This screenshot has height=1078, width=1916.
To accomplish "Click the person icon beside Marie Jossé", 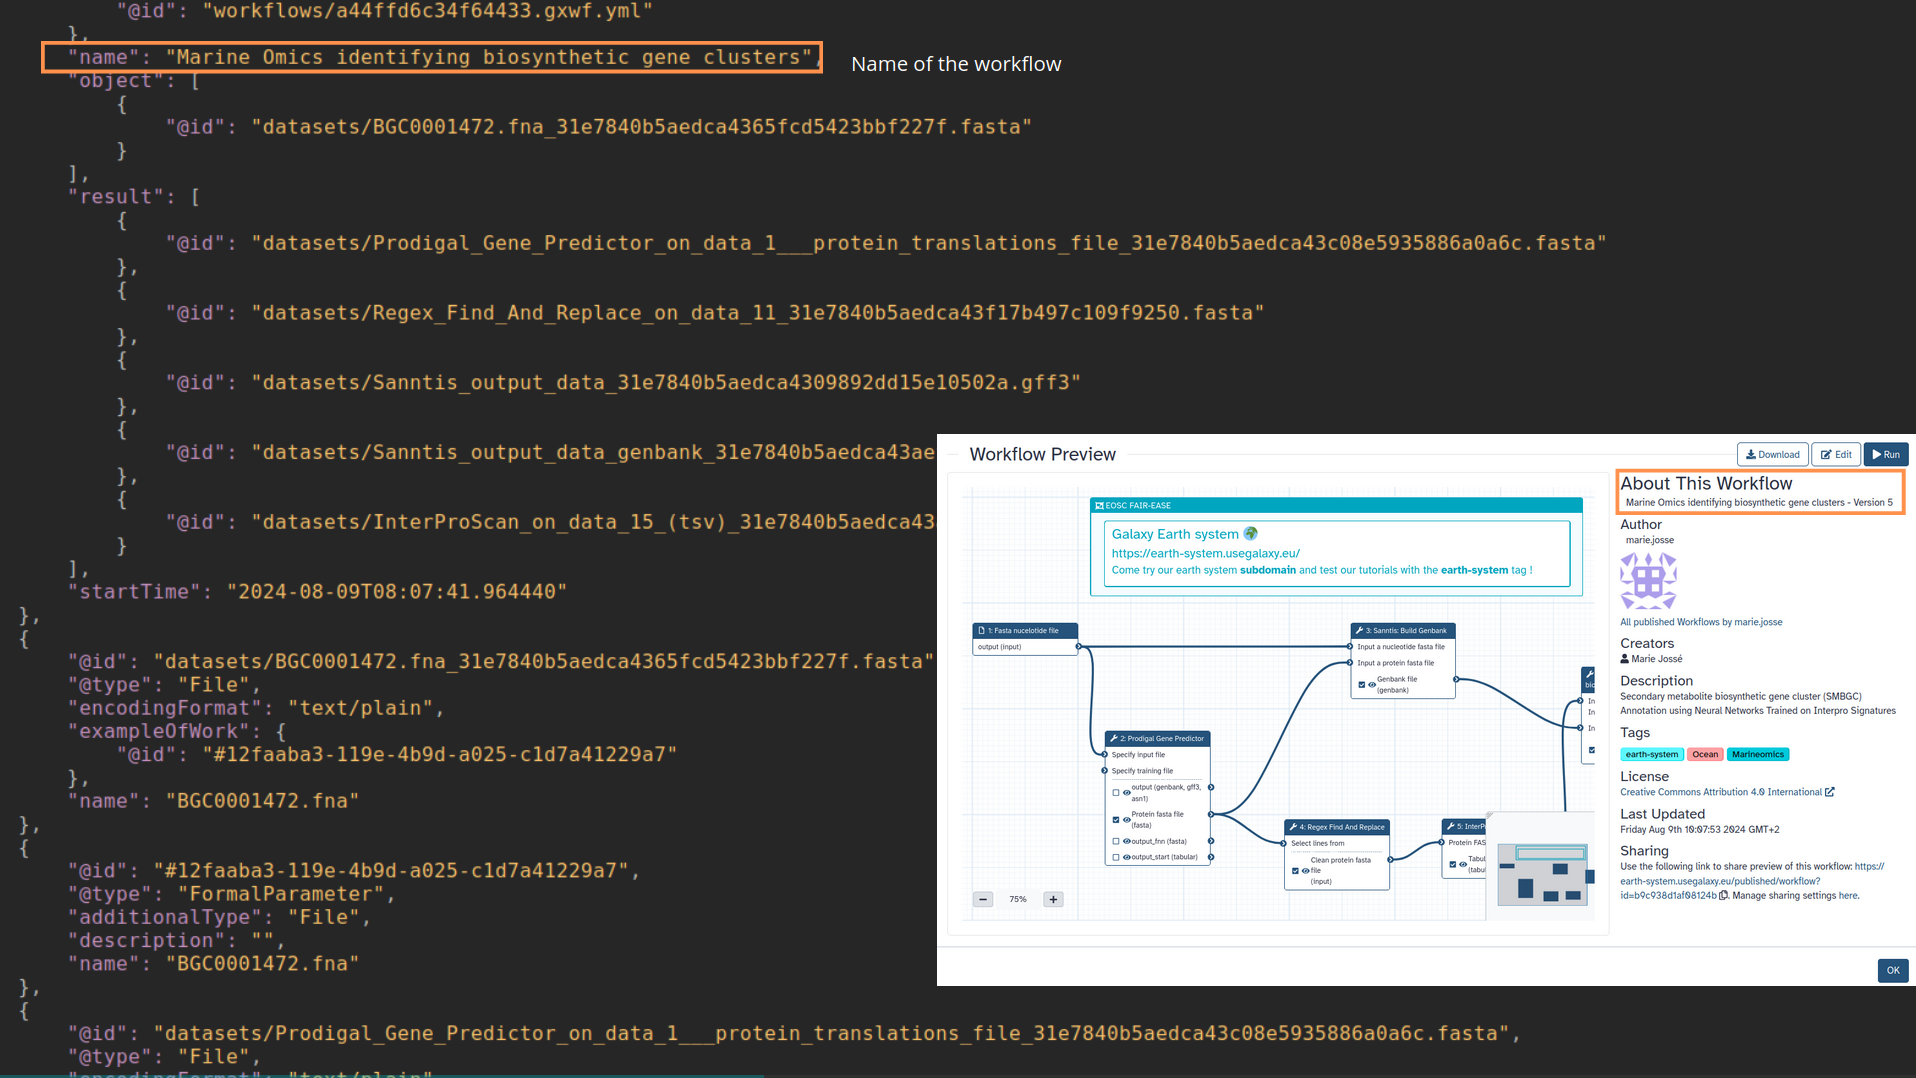I will point(1624,659).
